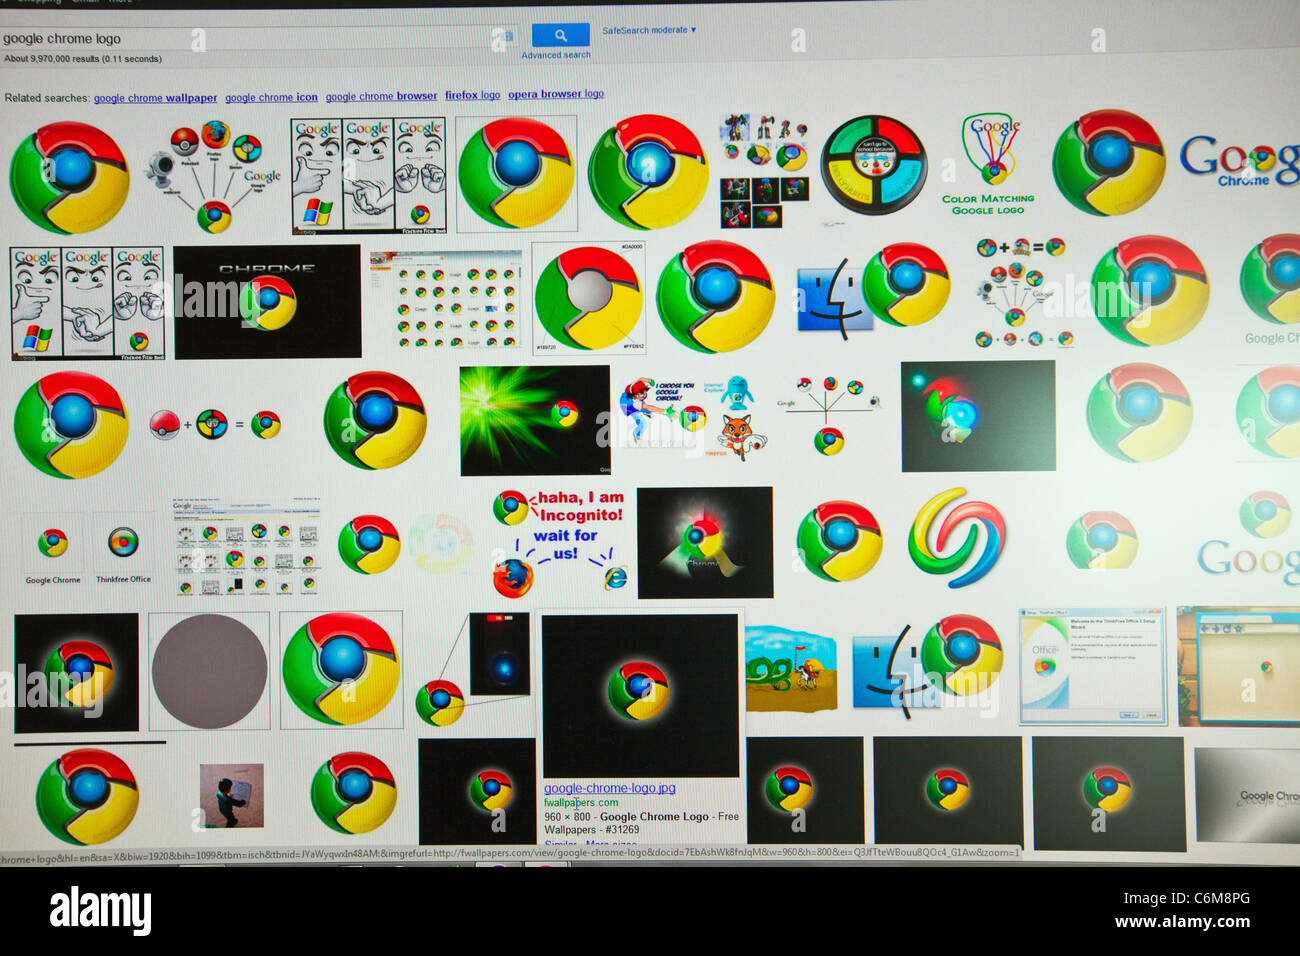Image resolution: width=1300 pixels, height=956 pixels.
Task: Expand the SafeSearch moderate dropdown
Action: [x=648, y=30]
